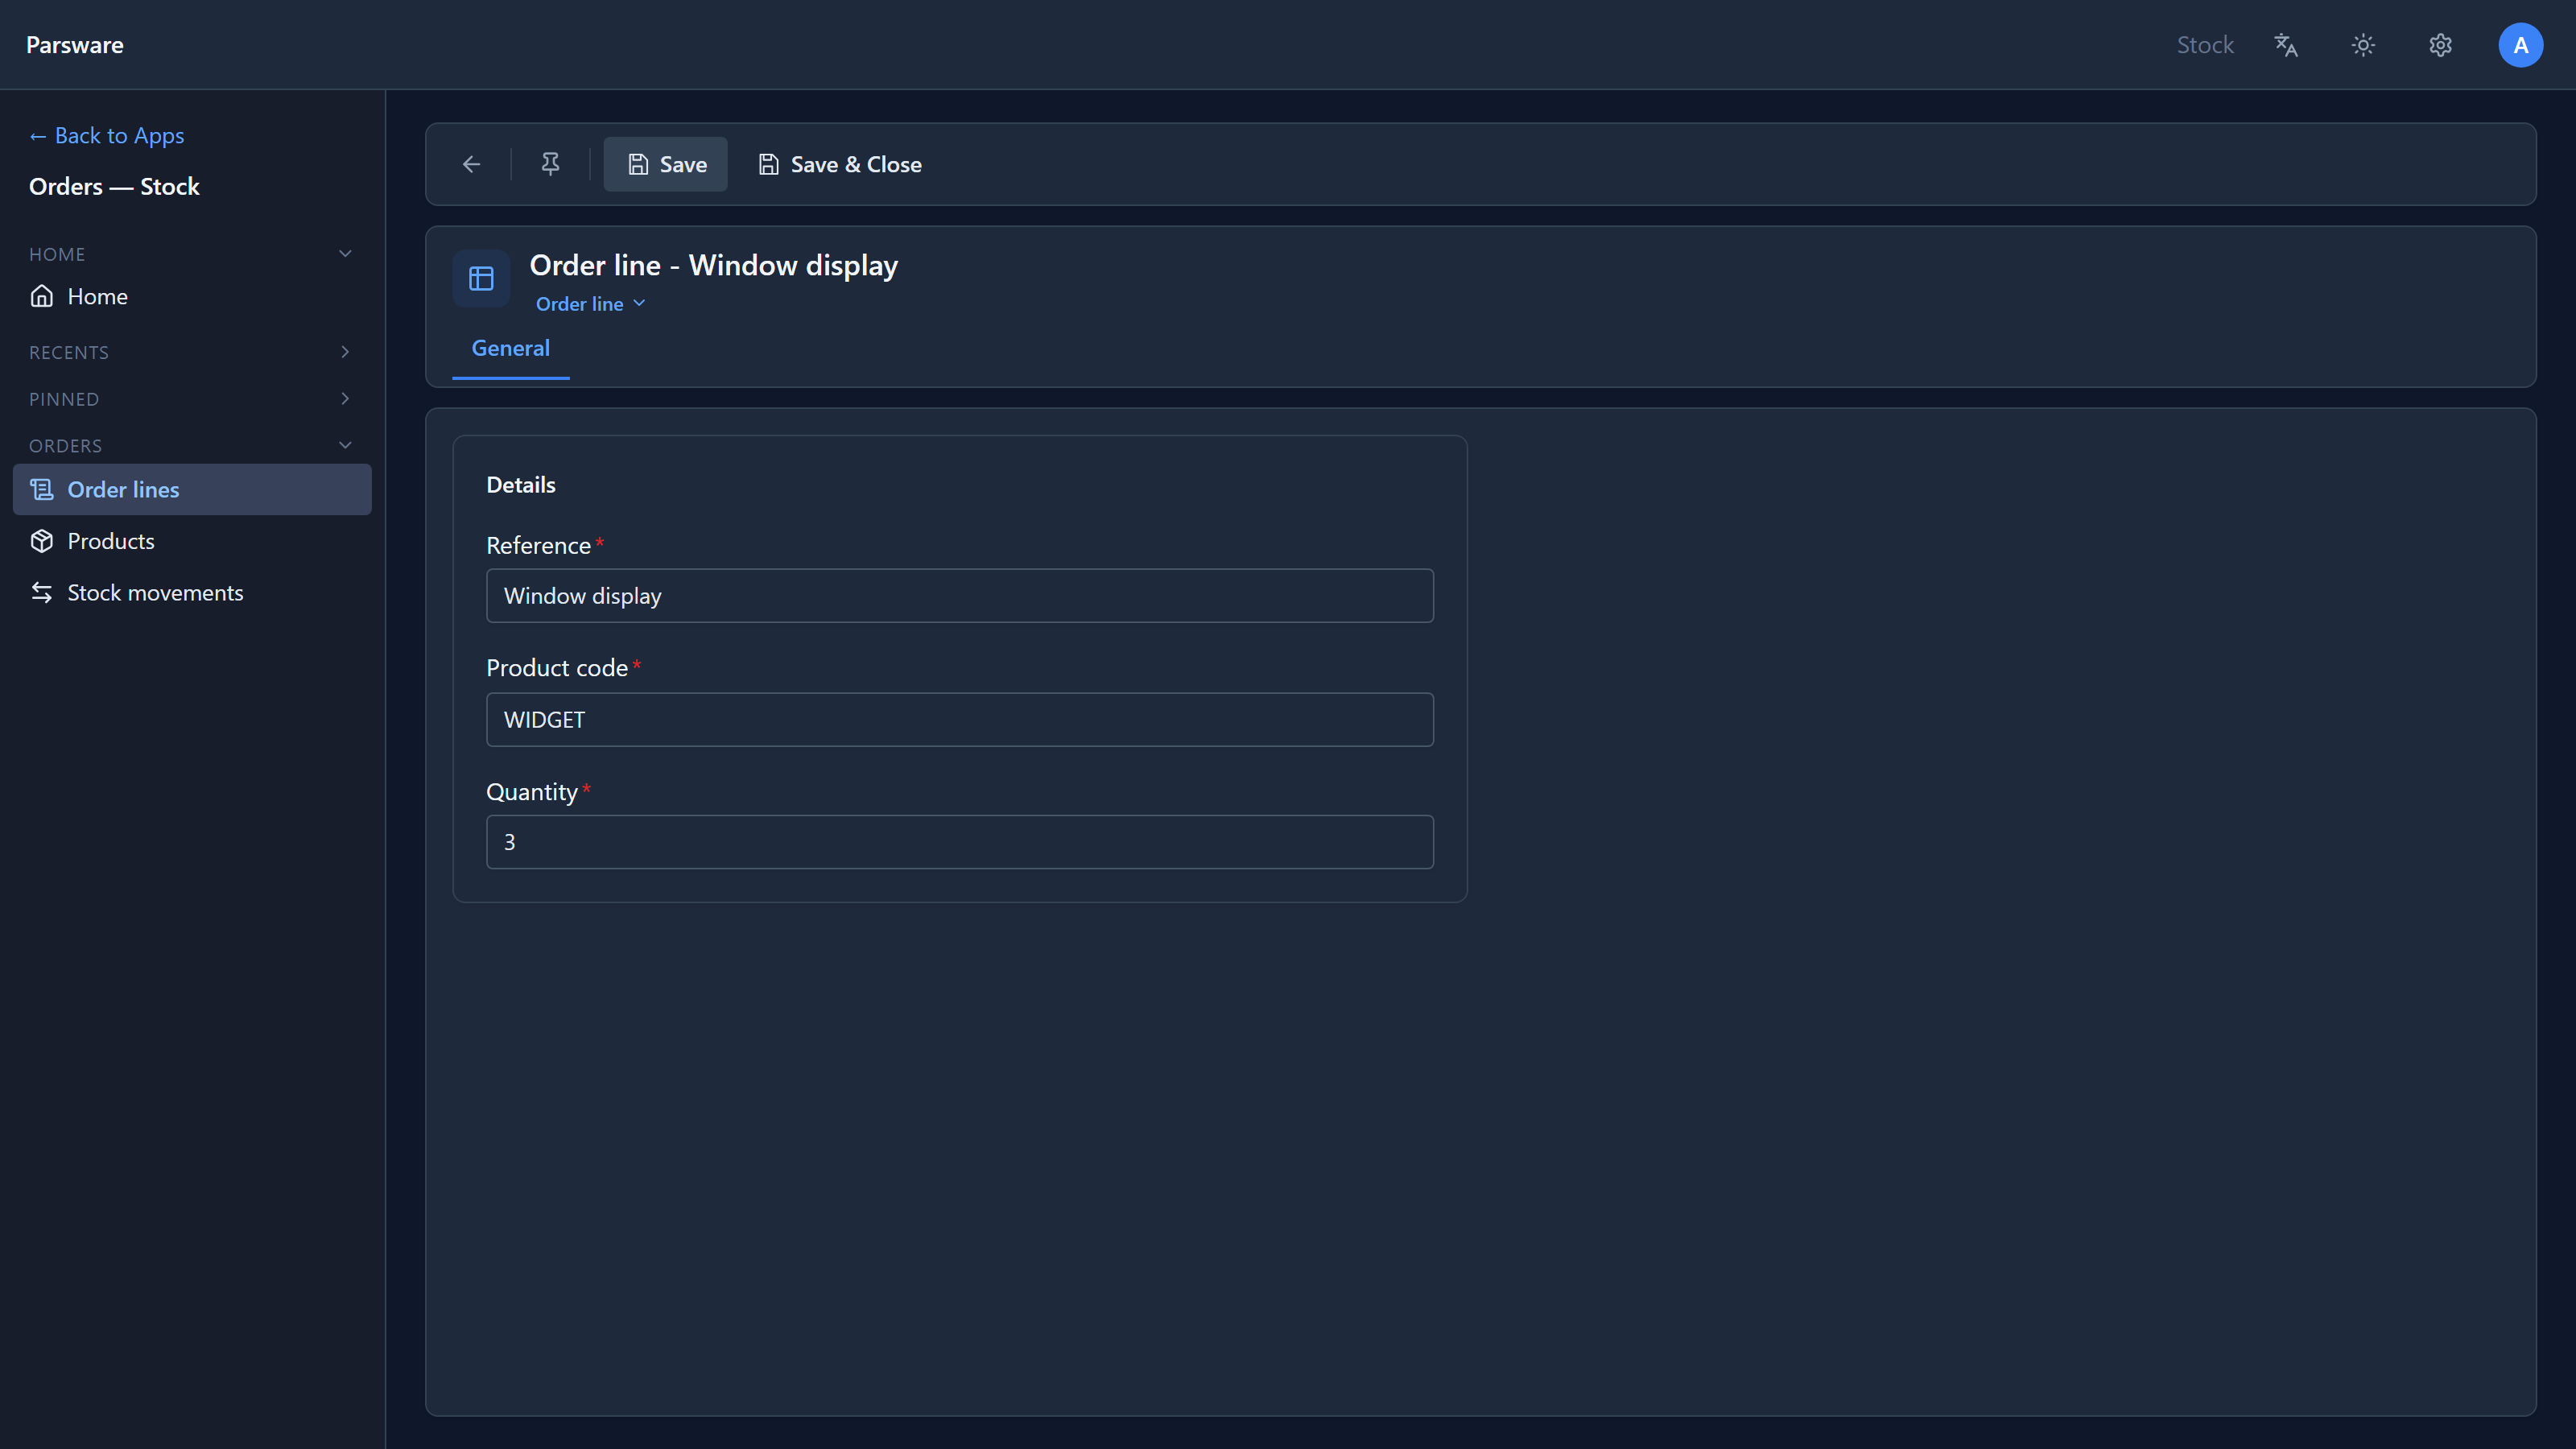Open the user avatar menu
This screenshot has height=1449, width=2576.
click(2521, 45)
